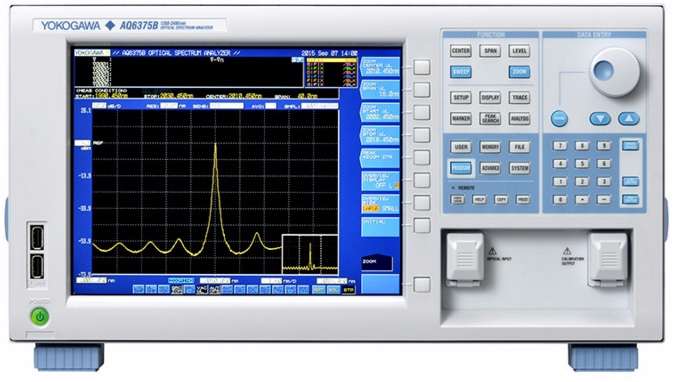Select the INITIAL softkey on screen

point(380,227)
